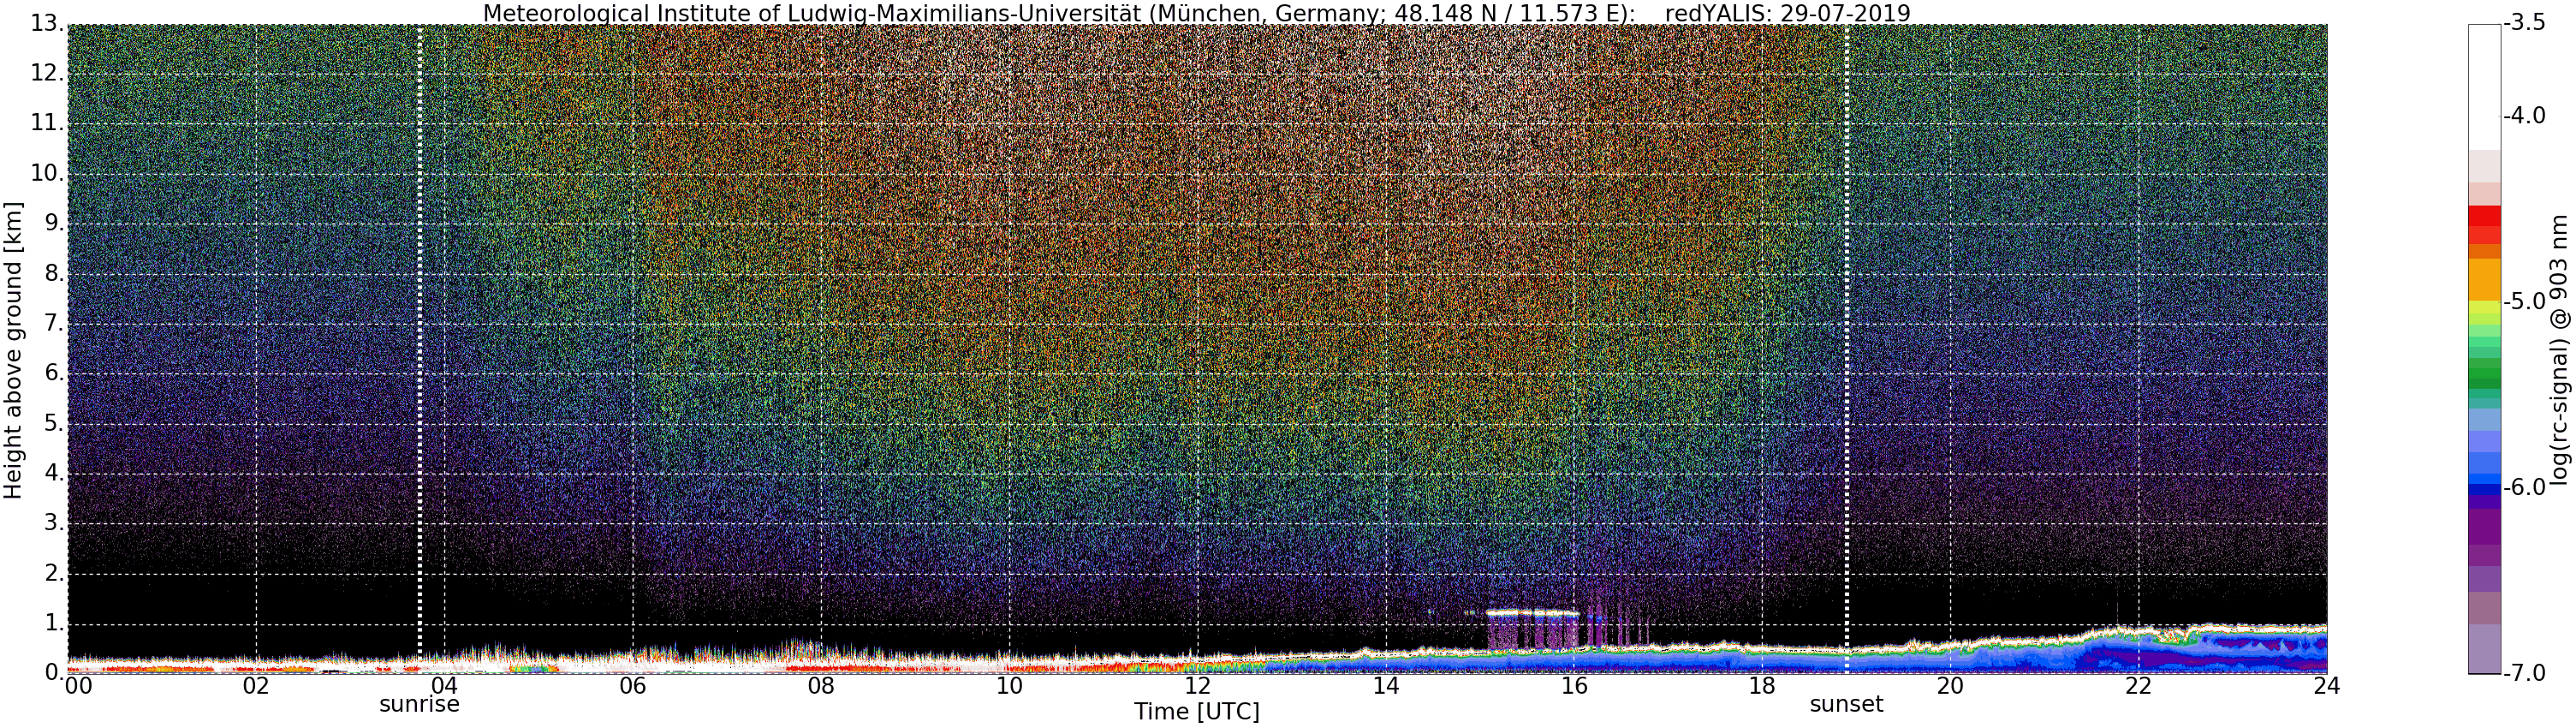Image resolution: width=2576 pixels, height=728 pixels.
Task: Click the 'log(rc-signal) @ 903 nm' colorbar label
Action: pos(2559,350)
